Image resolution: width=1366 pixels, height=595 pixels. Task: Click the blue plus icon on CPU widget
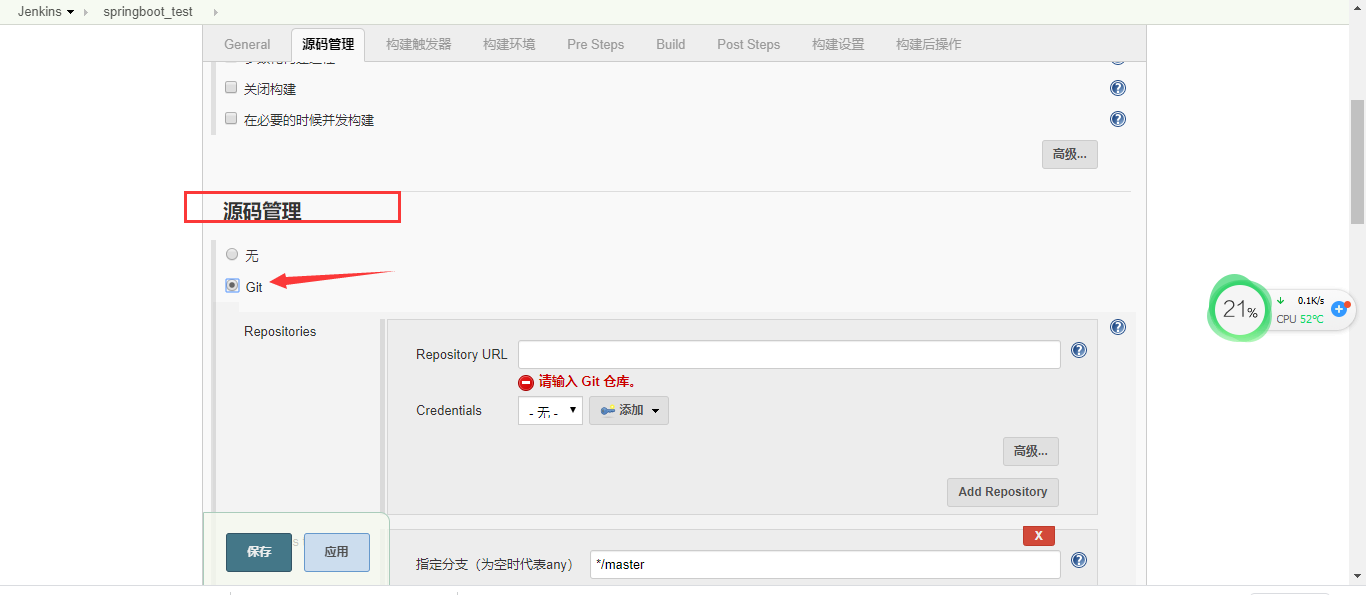point(1339,309)
